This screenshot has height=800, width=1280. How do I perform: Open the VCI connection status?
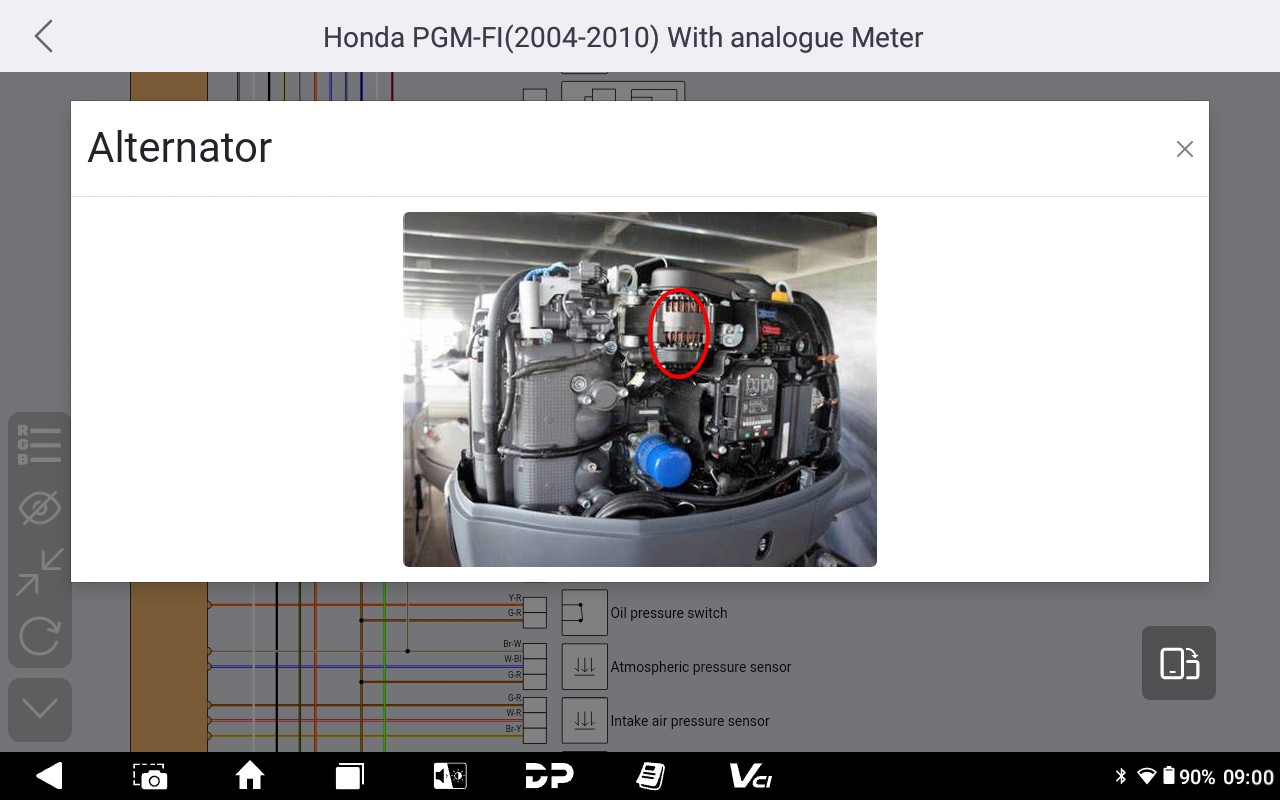pos(750,776)
